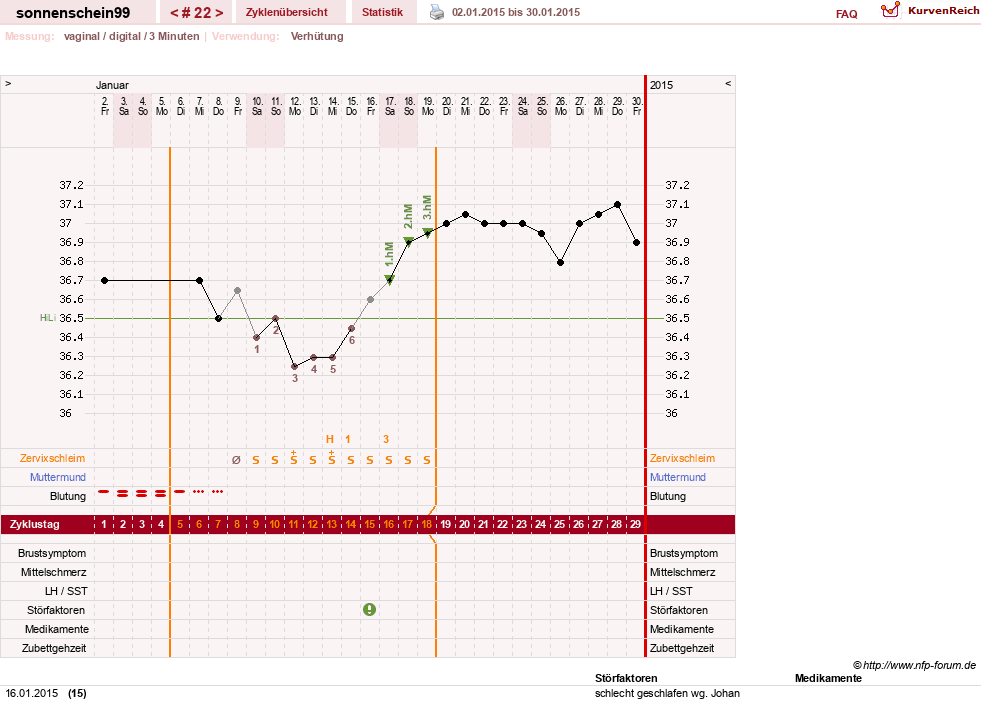Click the note date 16.01.2015 (15)
This screenshot has width=981, height=717.
point(46,693)
